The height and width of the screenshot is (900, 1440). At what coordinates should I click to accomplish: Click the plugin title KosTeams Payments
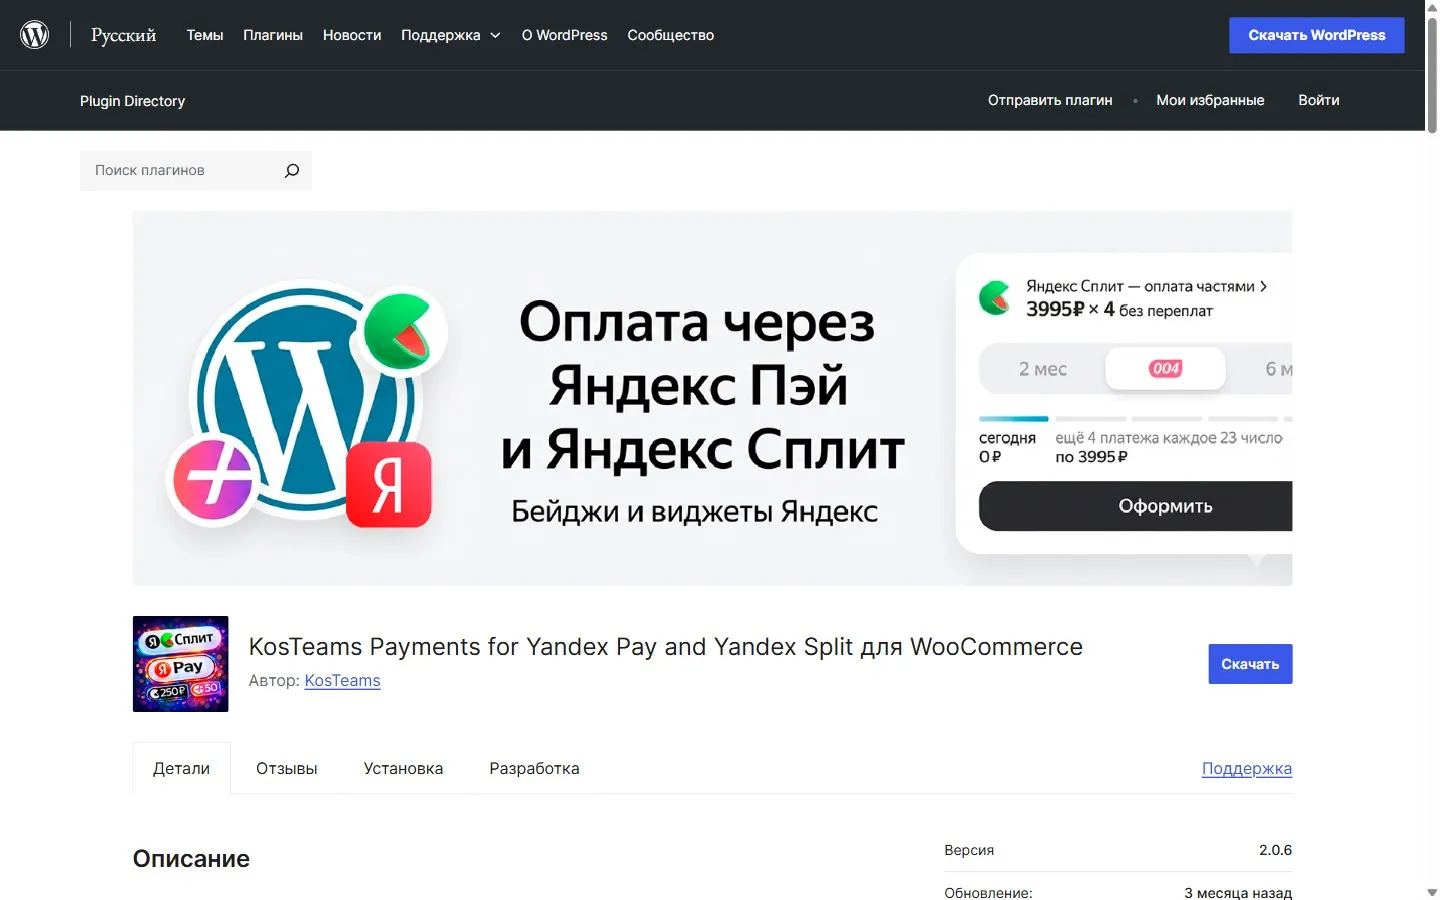(665, 647)
